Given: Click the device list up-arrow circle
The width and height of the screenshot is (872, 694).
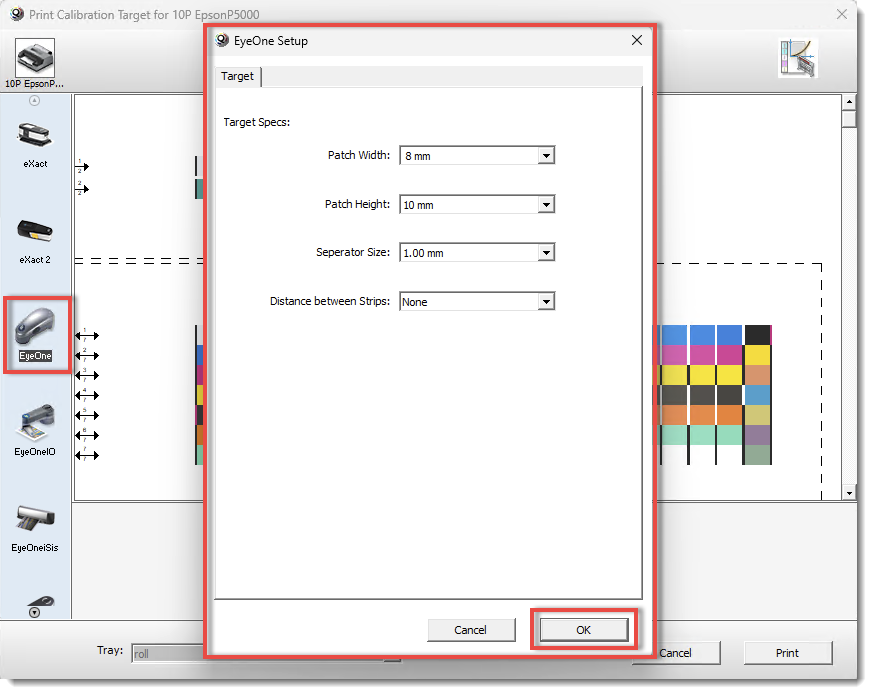Looking at the screenshot, I should (34, 101).
